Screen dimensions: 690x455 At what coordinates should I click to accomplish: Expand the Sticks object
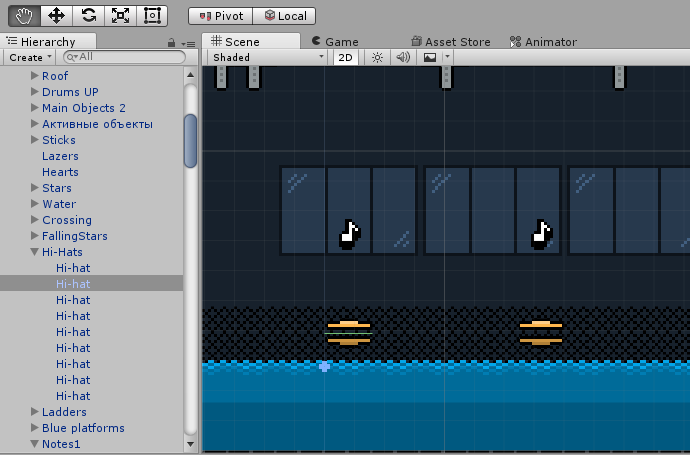35,139
